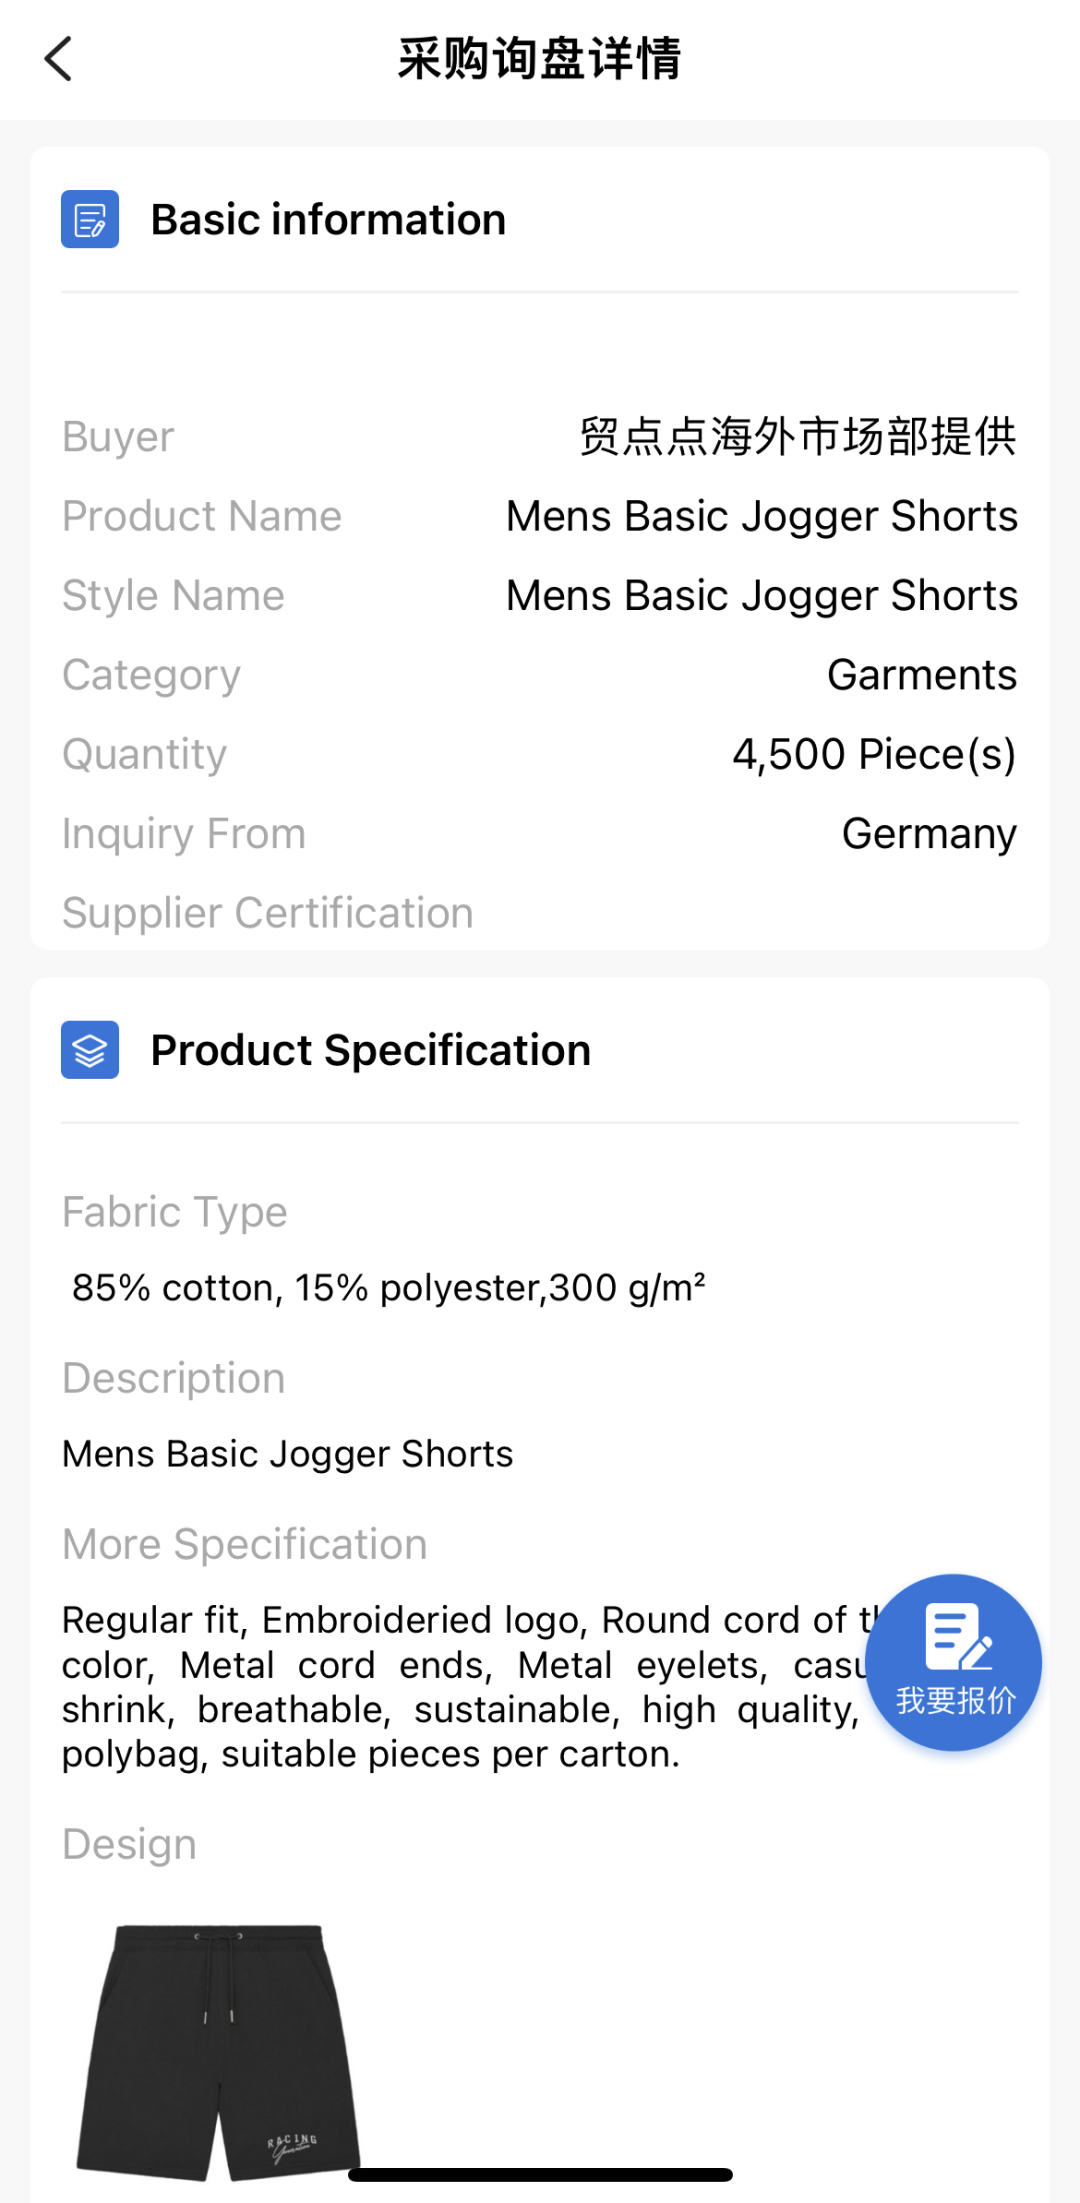Tap the floating quote button 我要报价

point(954,1662)
